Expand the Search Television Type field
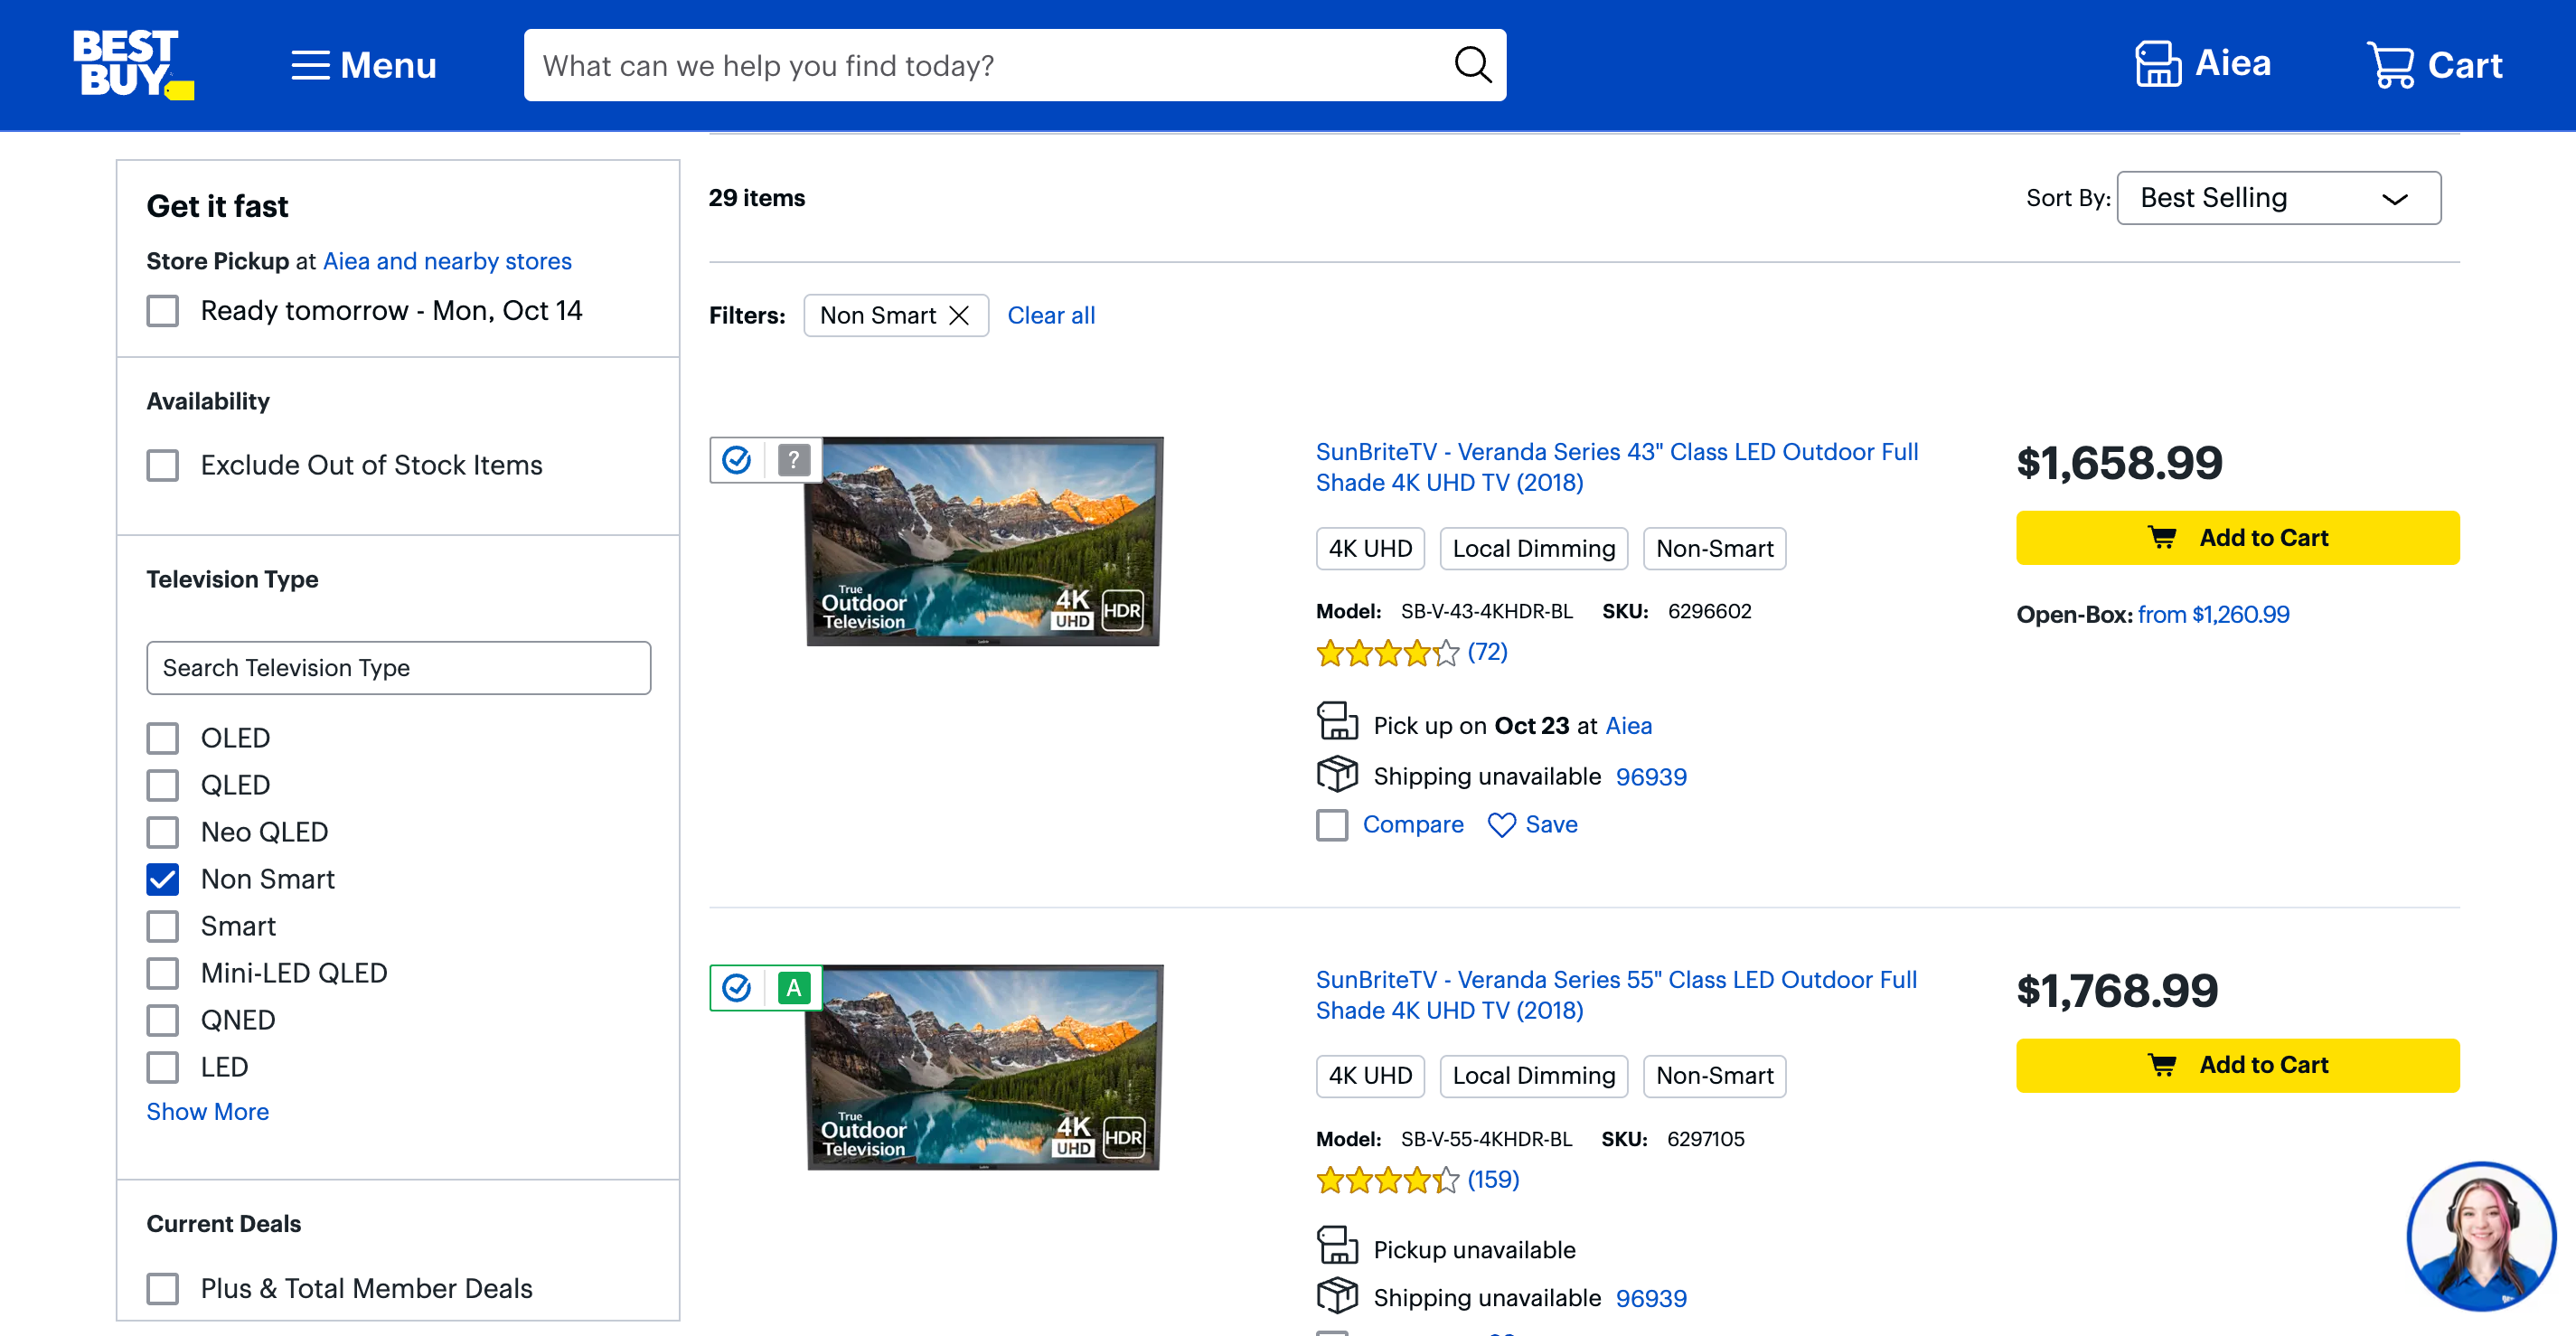 coord(399,666)
